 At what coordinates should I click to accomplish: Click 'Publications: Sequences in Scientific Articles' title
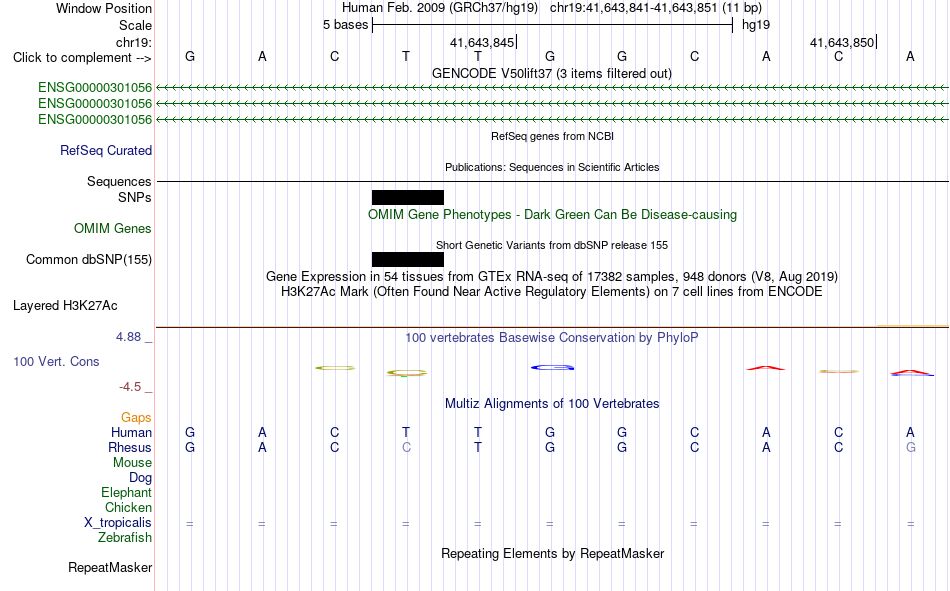552,167
